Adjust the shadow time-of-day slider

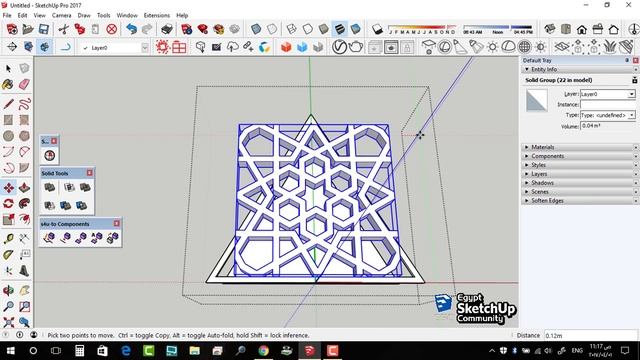point(498,29)
